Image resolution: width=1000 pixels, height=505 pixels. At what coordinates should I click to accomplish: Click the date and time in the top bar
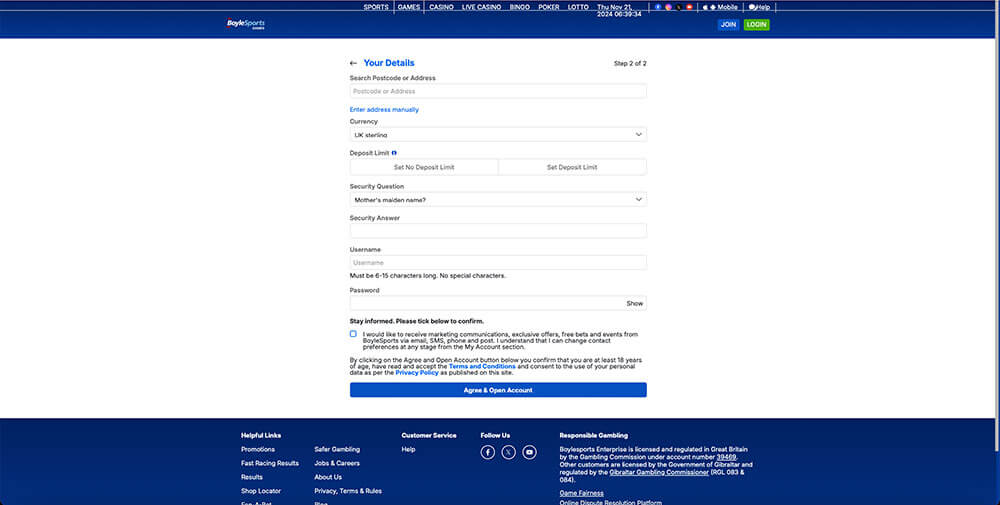click(619, 10)
